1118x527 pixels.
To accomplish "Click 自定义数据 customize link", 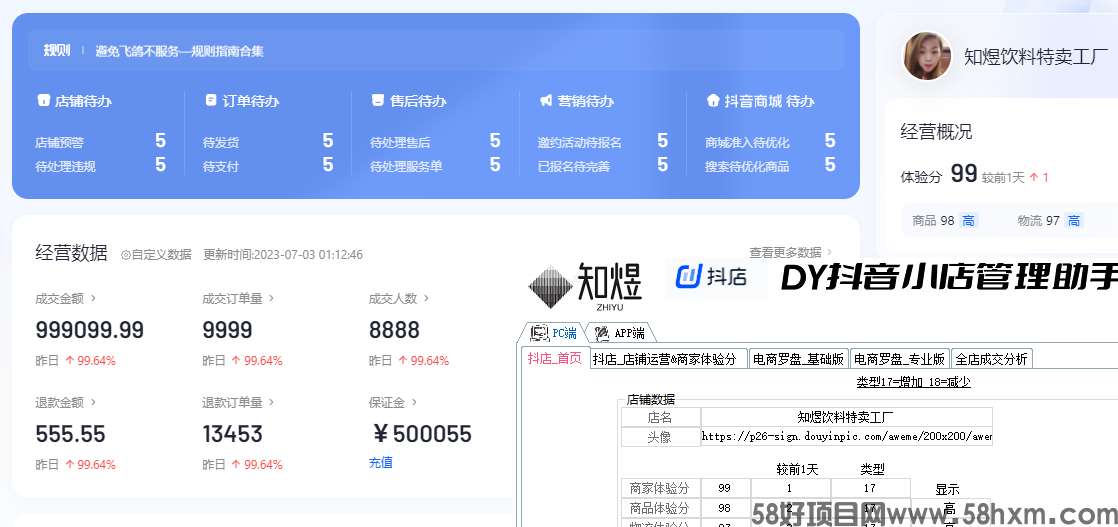I will click(x=156, y=255).
